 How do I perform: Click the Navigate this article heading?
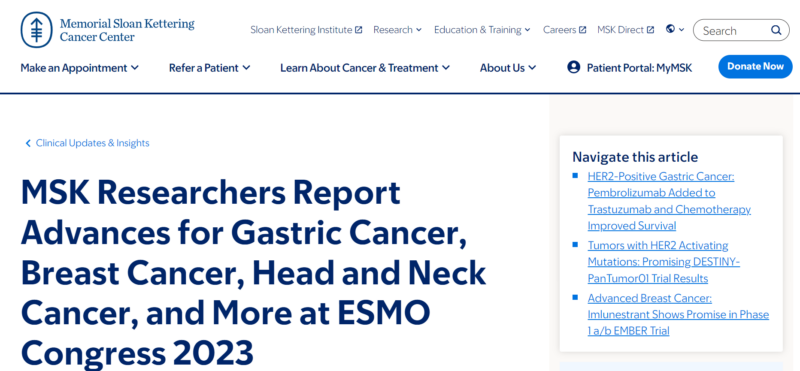[x=635, y=157]
